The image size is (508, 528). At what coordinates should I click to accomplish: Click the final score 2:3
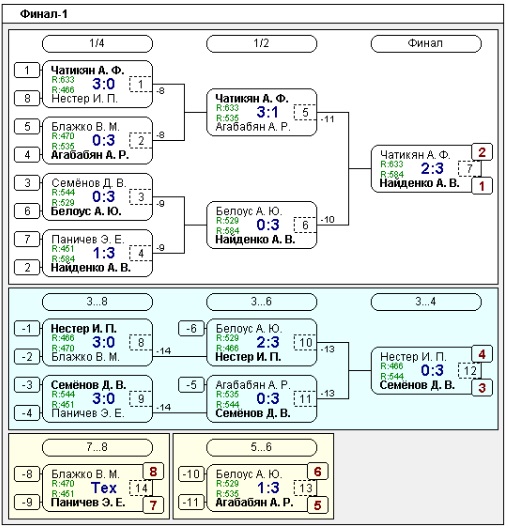pyautogui.click(x=432, y=168)
